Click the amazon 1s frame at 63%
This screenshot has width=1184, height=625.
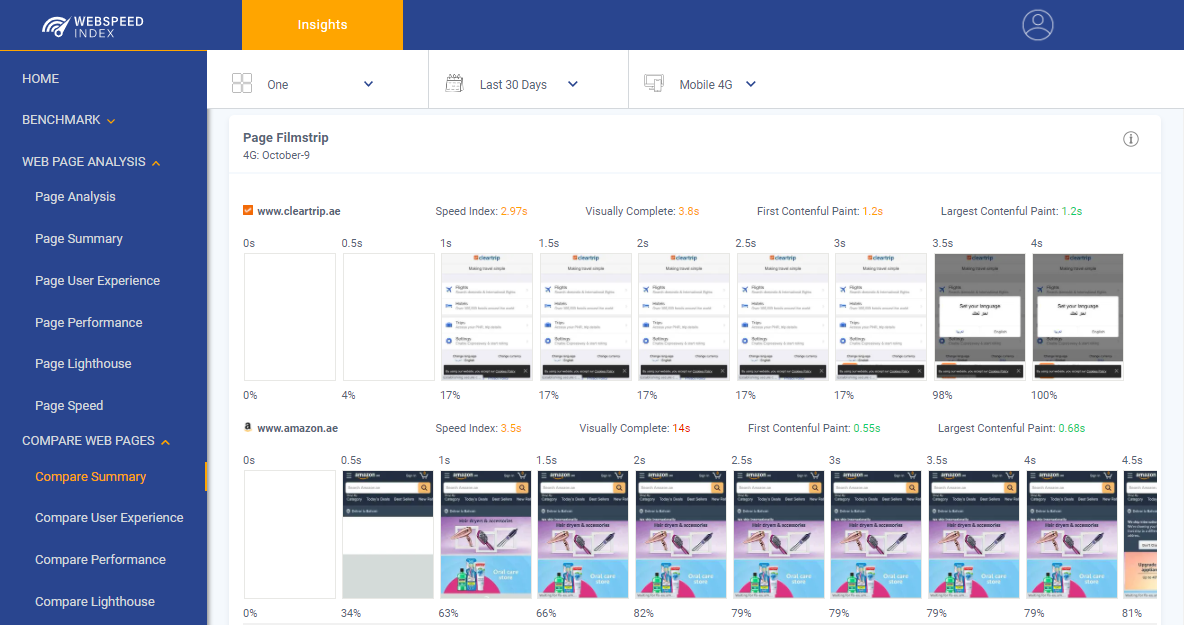pos(486,534)
